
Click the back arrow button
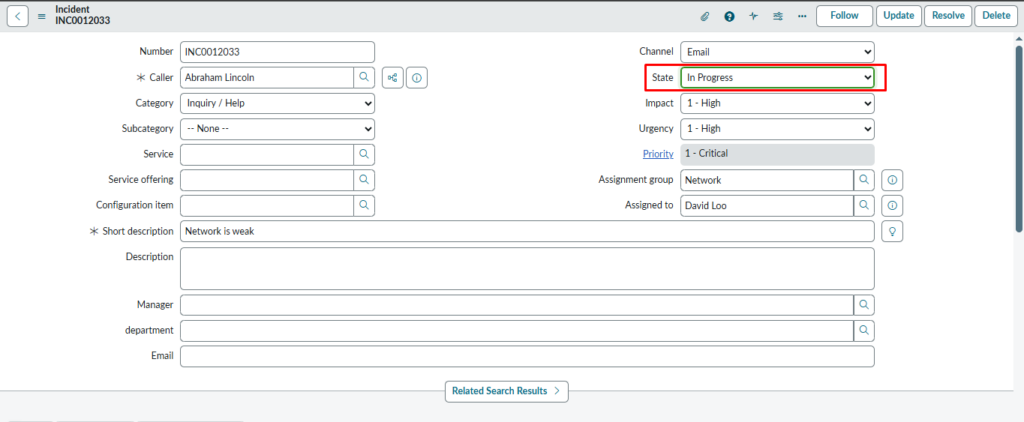click(x=19, y=16)
